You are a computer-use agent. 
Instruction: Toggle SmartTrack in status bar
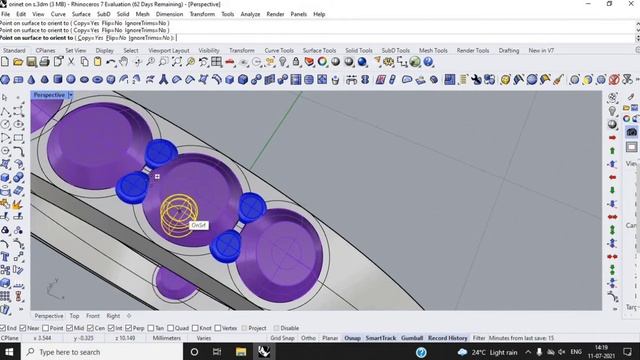click(x=381, y=338)
